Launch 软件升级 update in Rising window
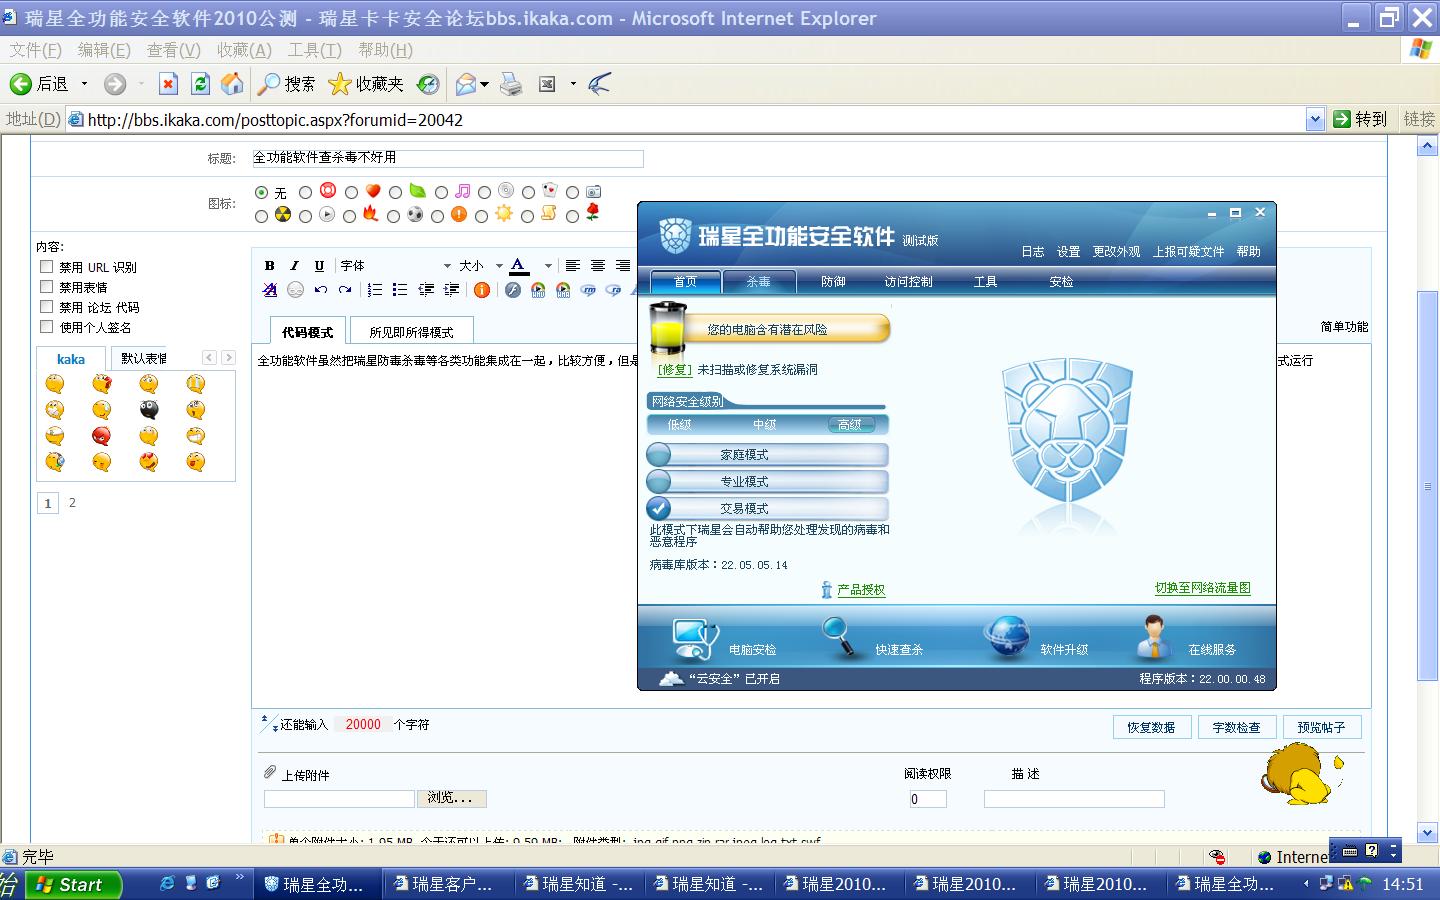Image resolution: width=1440 pixels, height=900 pixels. (1036, 640)
